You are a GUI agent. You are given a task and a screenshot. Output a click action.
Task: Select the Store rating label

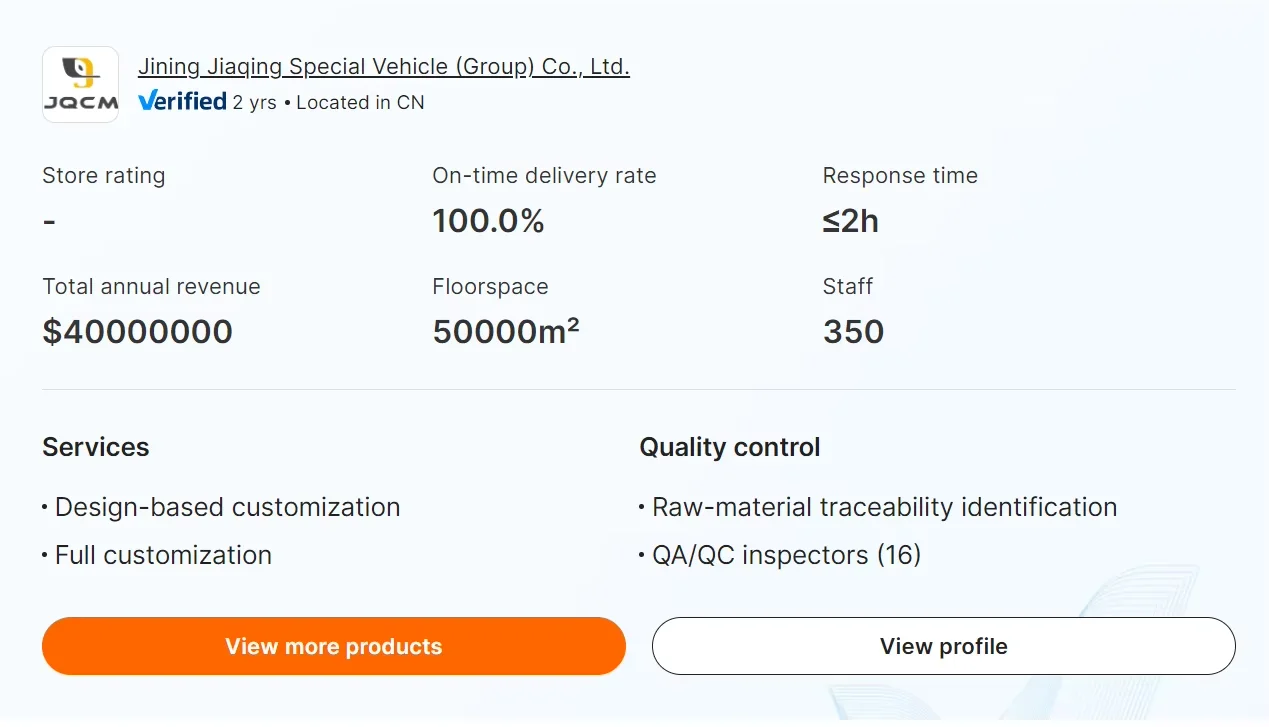tap(104, 176)
